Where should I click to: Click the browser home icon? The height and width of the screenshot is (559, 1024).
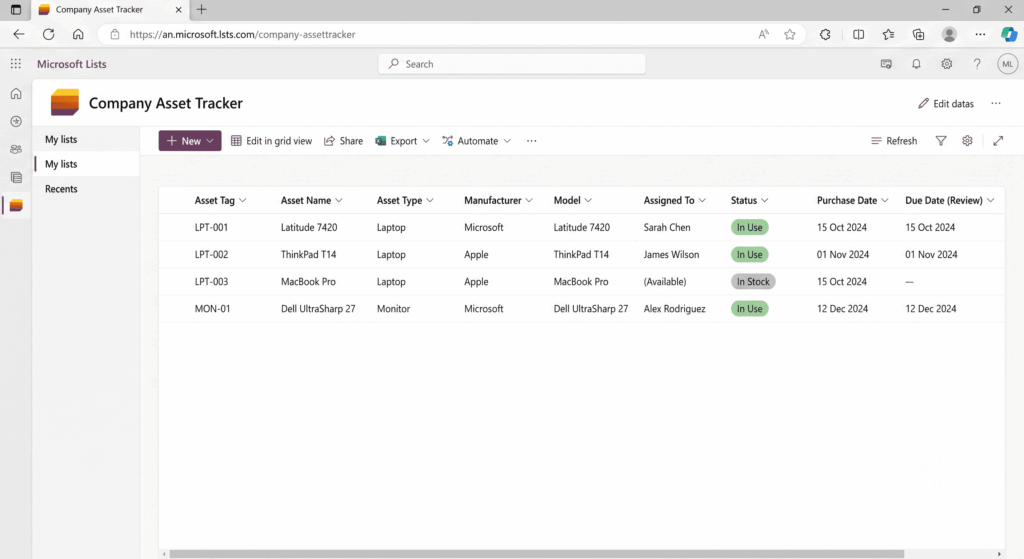pos(78,35)
